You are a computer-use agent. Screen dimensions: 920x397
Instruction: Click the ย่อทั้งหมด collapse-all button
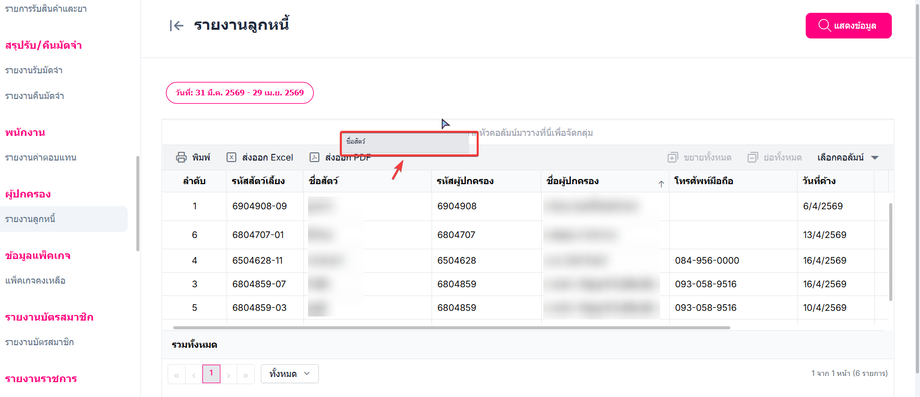click(x=774, y=158)
